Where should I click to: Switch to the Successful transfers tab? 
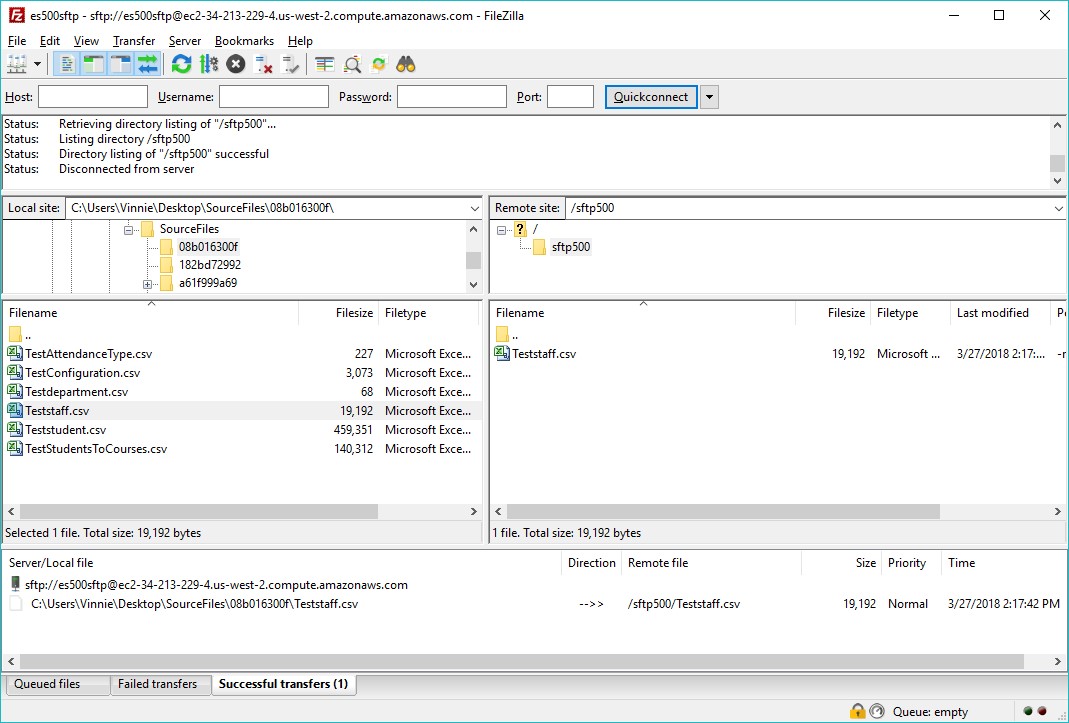(284, 684)
